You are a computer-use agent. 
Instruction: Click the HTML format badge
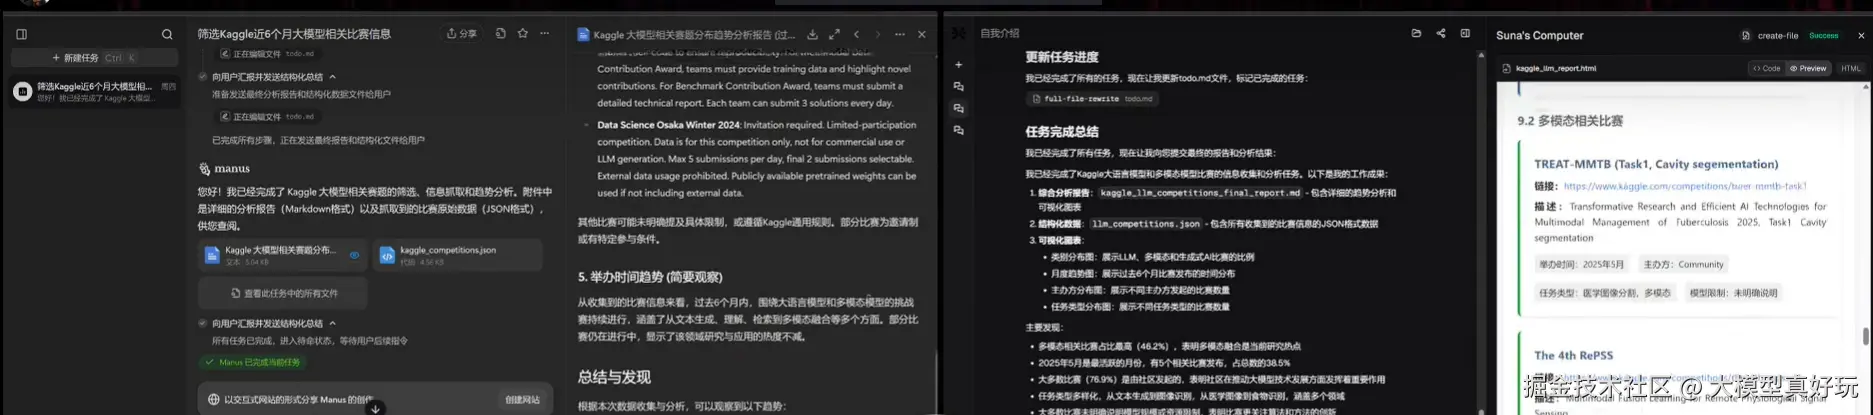1851,68
